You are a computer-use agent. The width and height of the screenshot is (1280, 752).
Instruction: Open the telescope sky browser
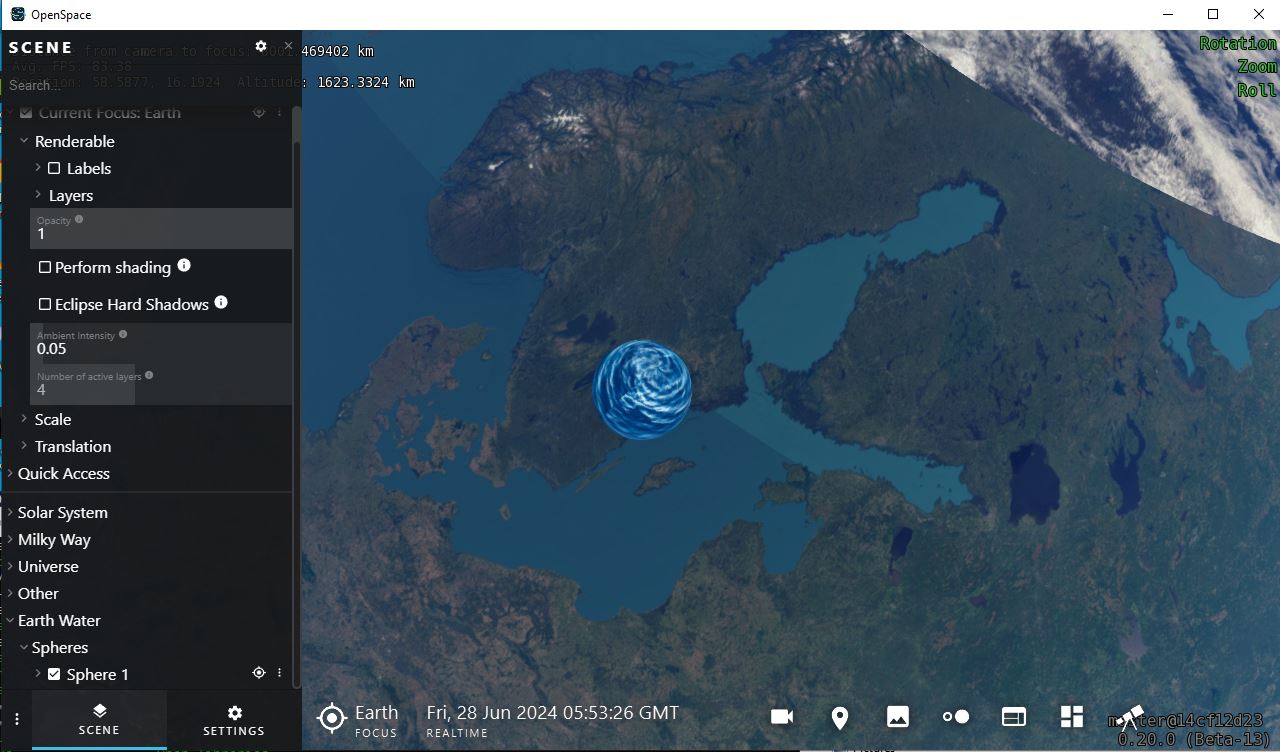(x=1130, y=717)
